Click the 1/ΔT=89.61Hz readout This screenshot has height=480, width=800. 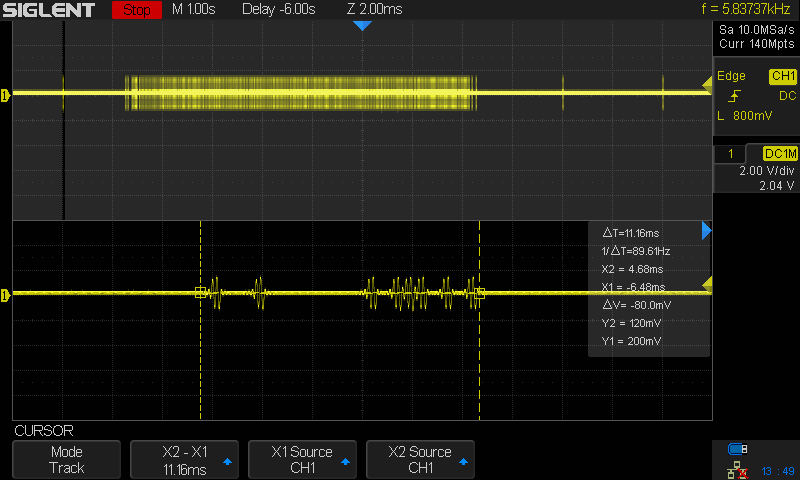point(636,251)
